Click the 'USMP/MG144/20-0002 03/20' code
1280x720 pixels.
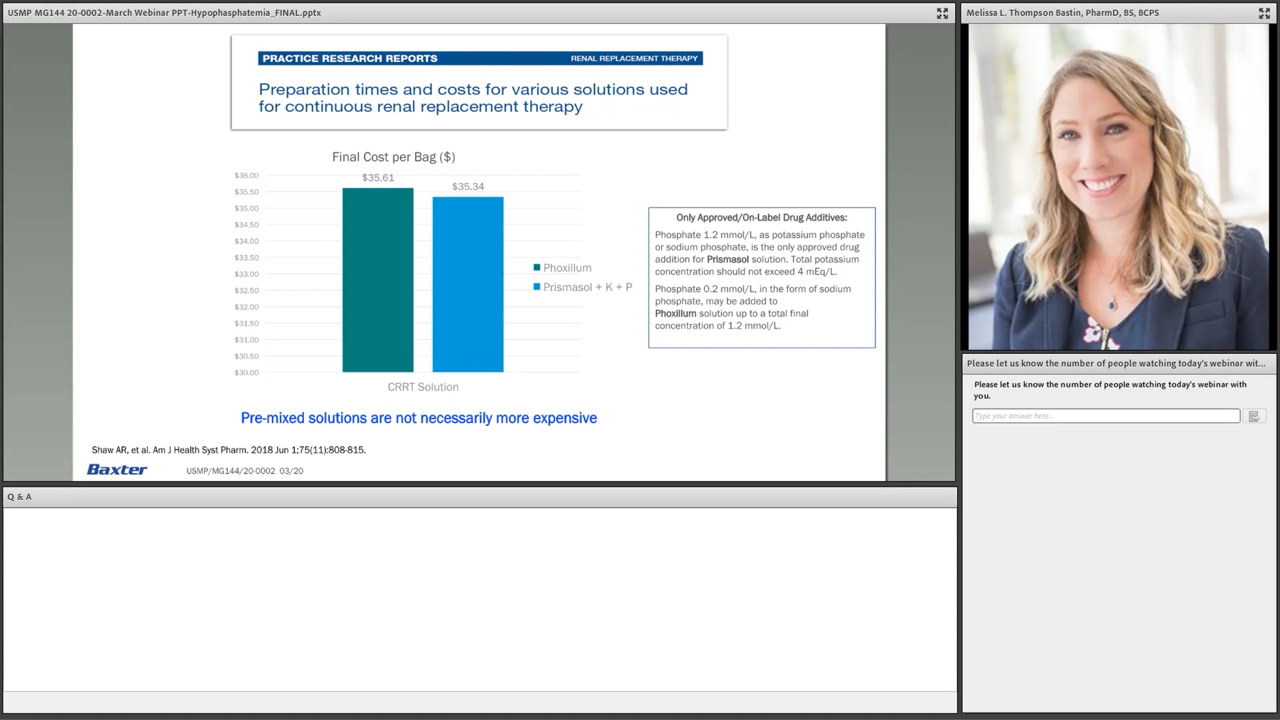[245, 471]
